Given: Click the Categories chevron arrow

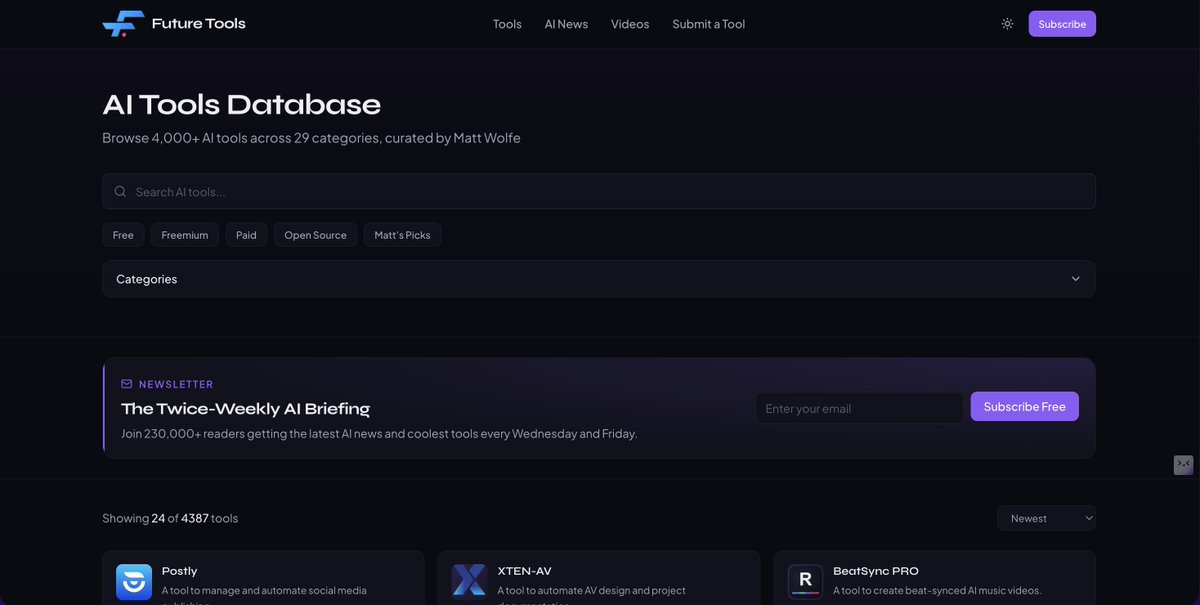Looking at the screenshot, I should pos(1076,279).
